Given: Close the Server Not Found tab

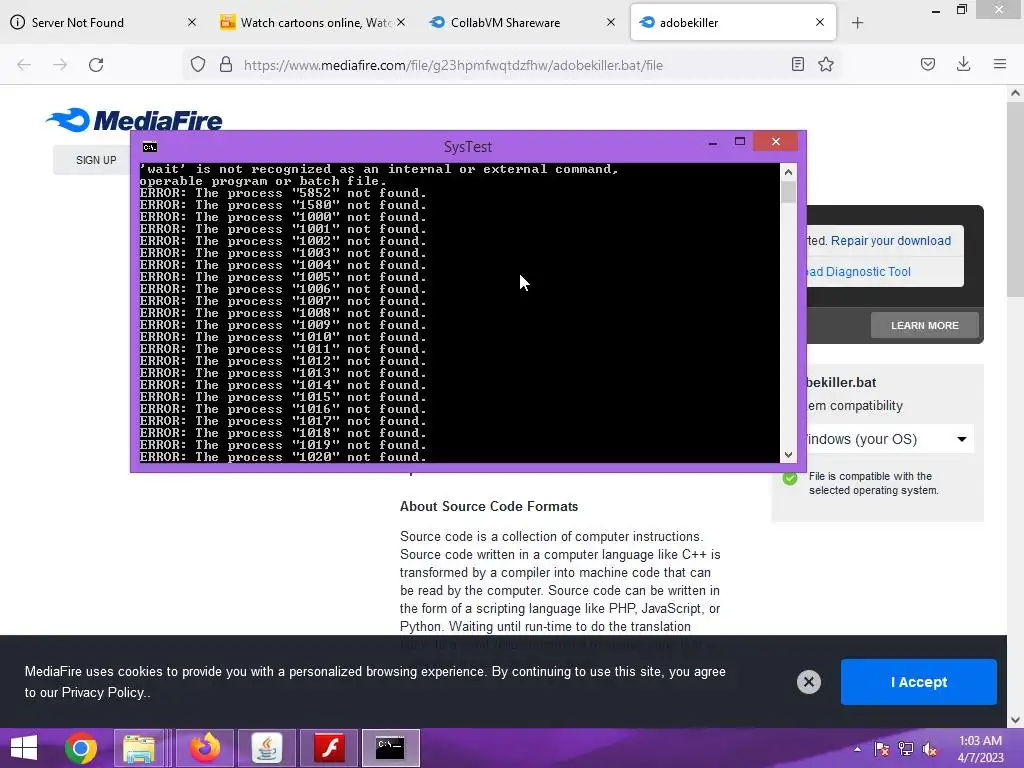Looking at the screenshot, I should (x=191, y=22).
